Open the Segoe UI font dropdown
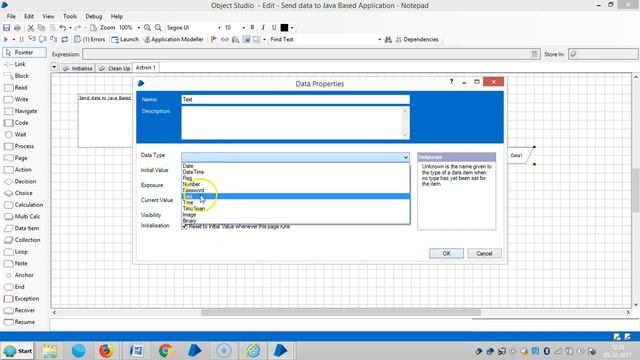This screenshot has height=360, width=640. [x=219, y=28]
